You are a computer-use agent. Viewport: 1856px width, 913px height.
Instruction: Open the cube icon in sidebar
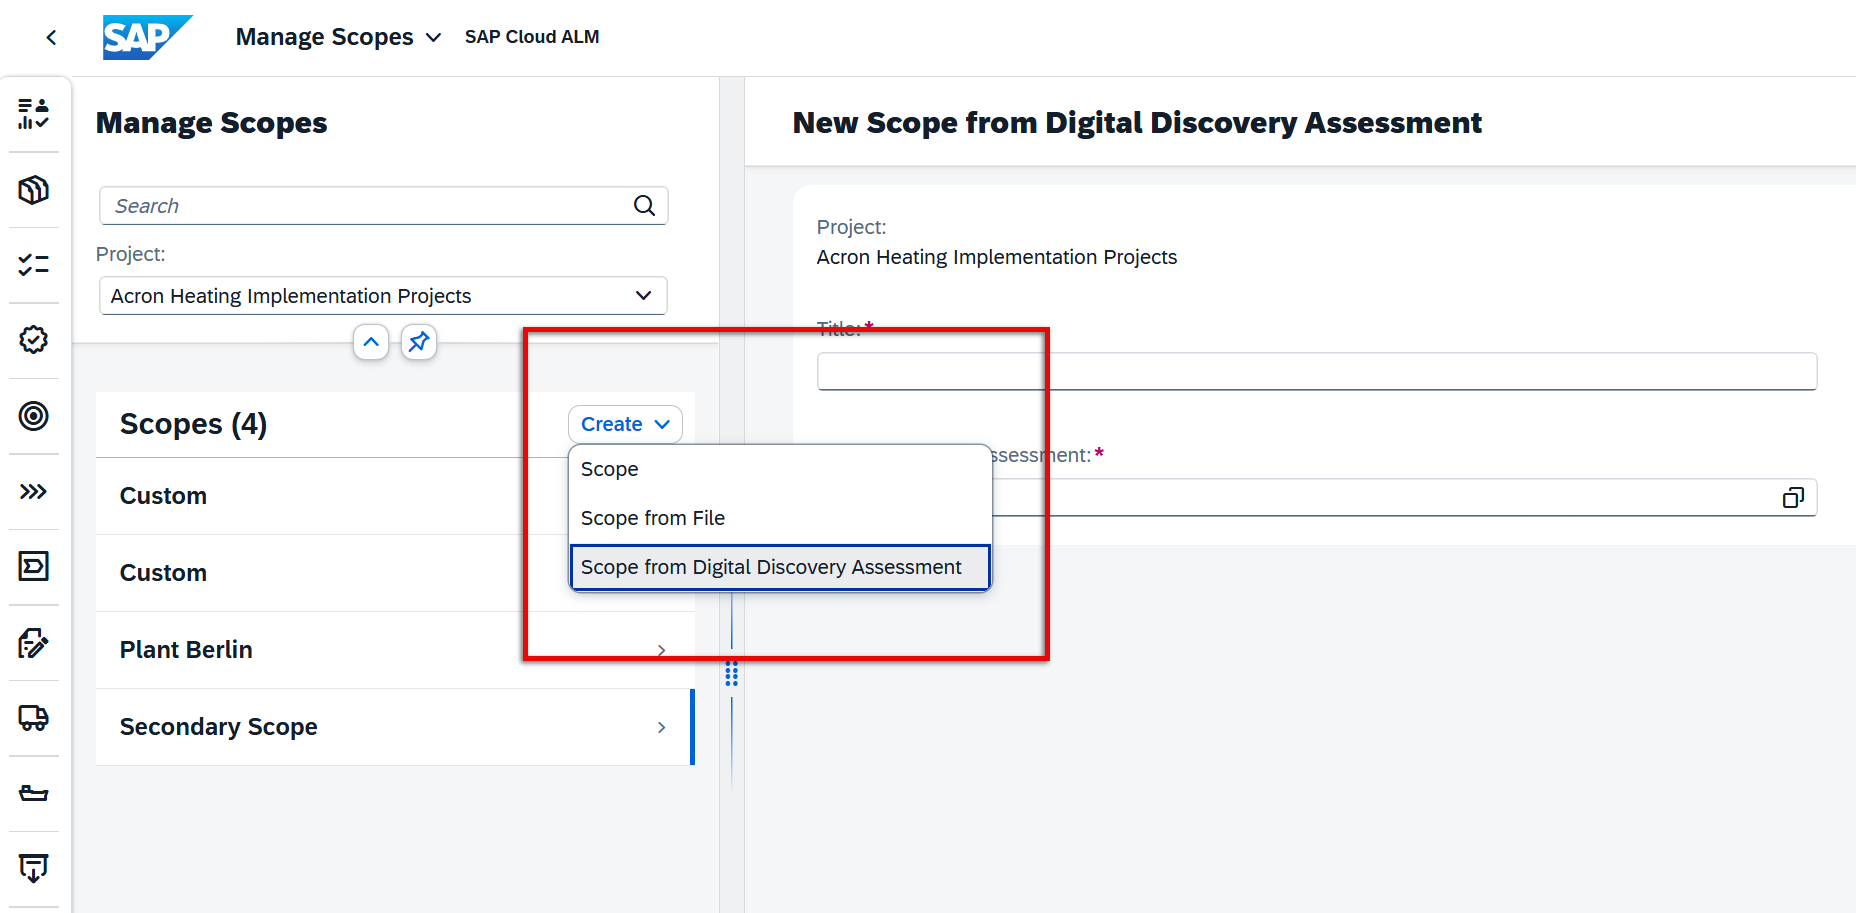34,190
